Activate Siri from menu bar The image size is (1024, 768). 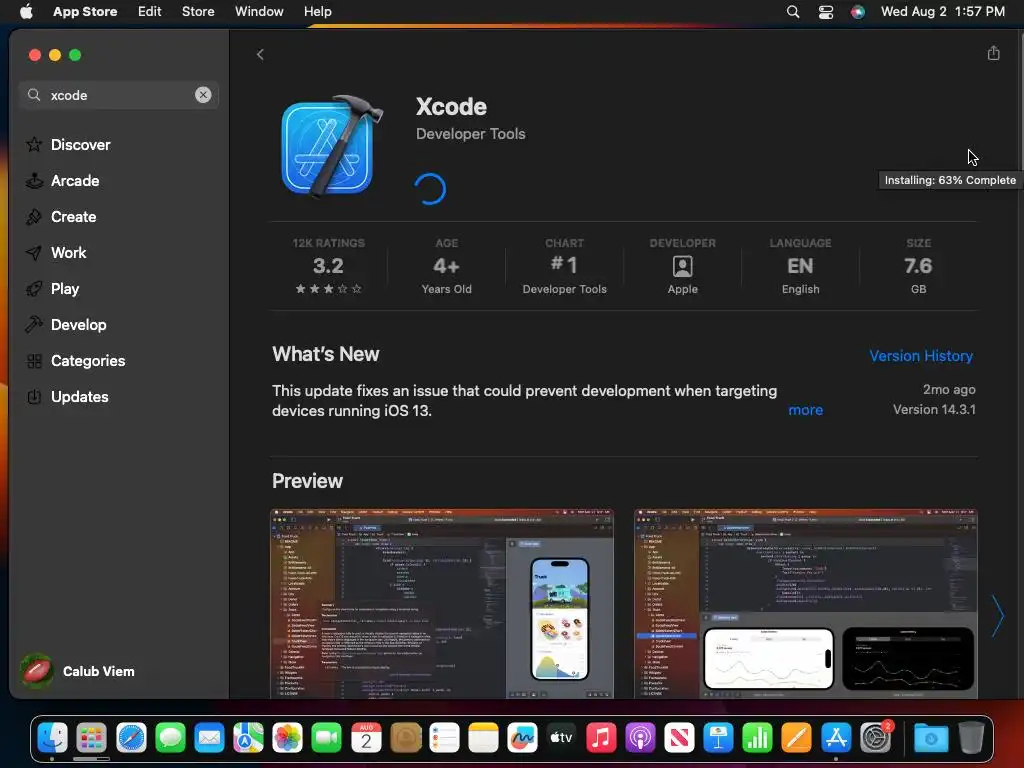click(857, 11)
